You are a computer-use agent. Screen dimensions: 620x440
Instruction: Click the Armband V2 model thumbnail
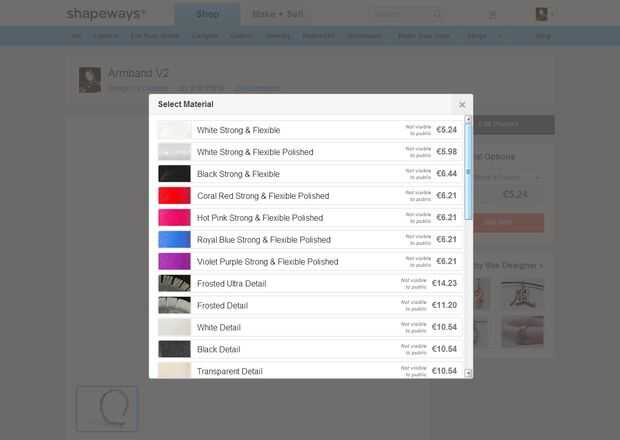tap(107, 408)
